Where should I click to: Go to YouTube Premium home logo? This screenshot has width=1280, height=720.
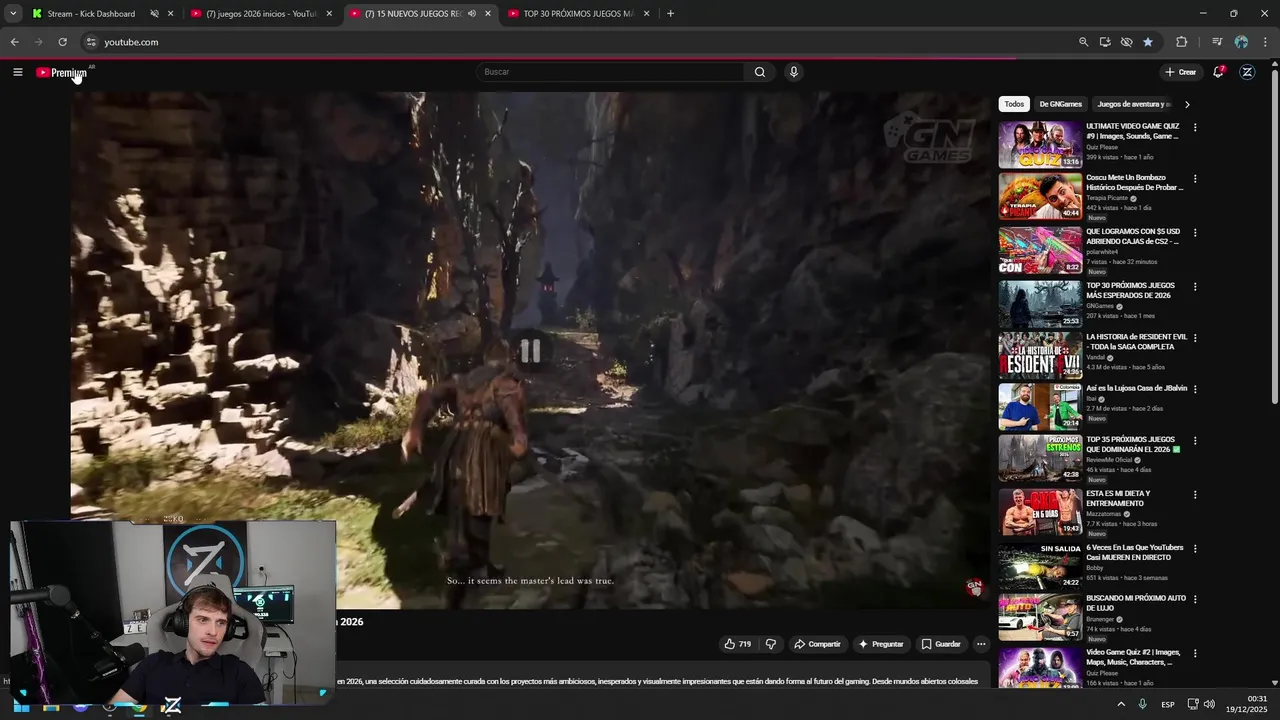click(62, 72)
